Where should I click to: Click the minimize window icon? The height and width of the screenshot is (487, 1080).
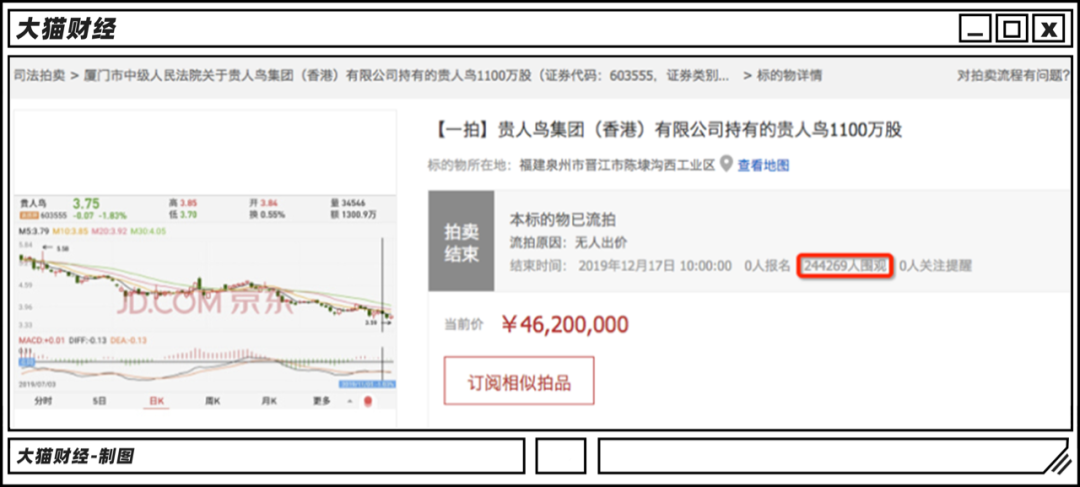coord(975,29)
